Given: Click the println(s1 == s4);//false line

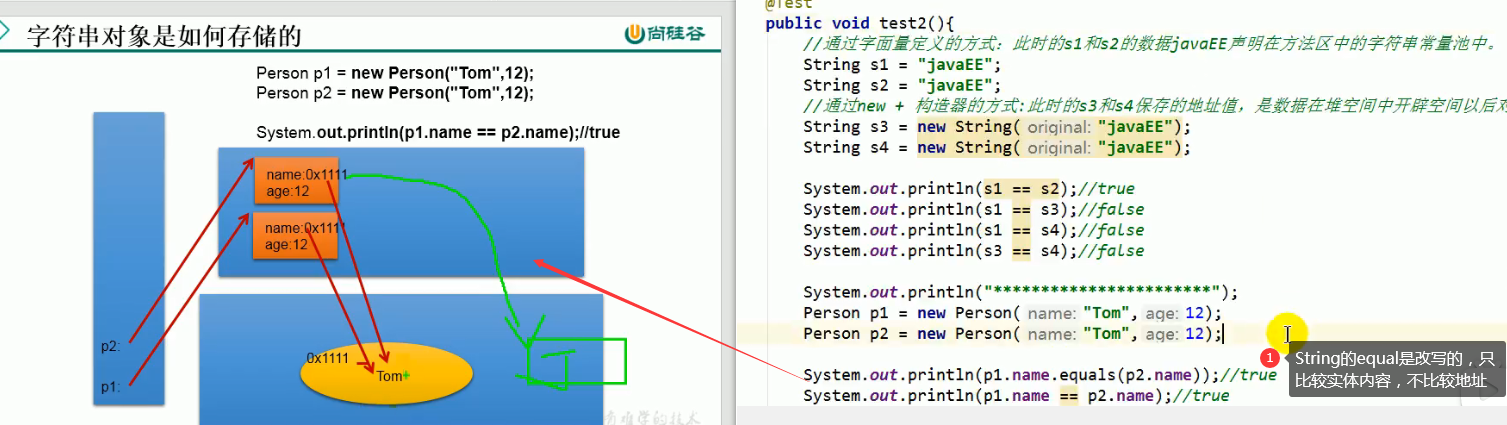Looking at the screenshot, I should (x=973, y=230).
